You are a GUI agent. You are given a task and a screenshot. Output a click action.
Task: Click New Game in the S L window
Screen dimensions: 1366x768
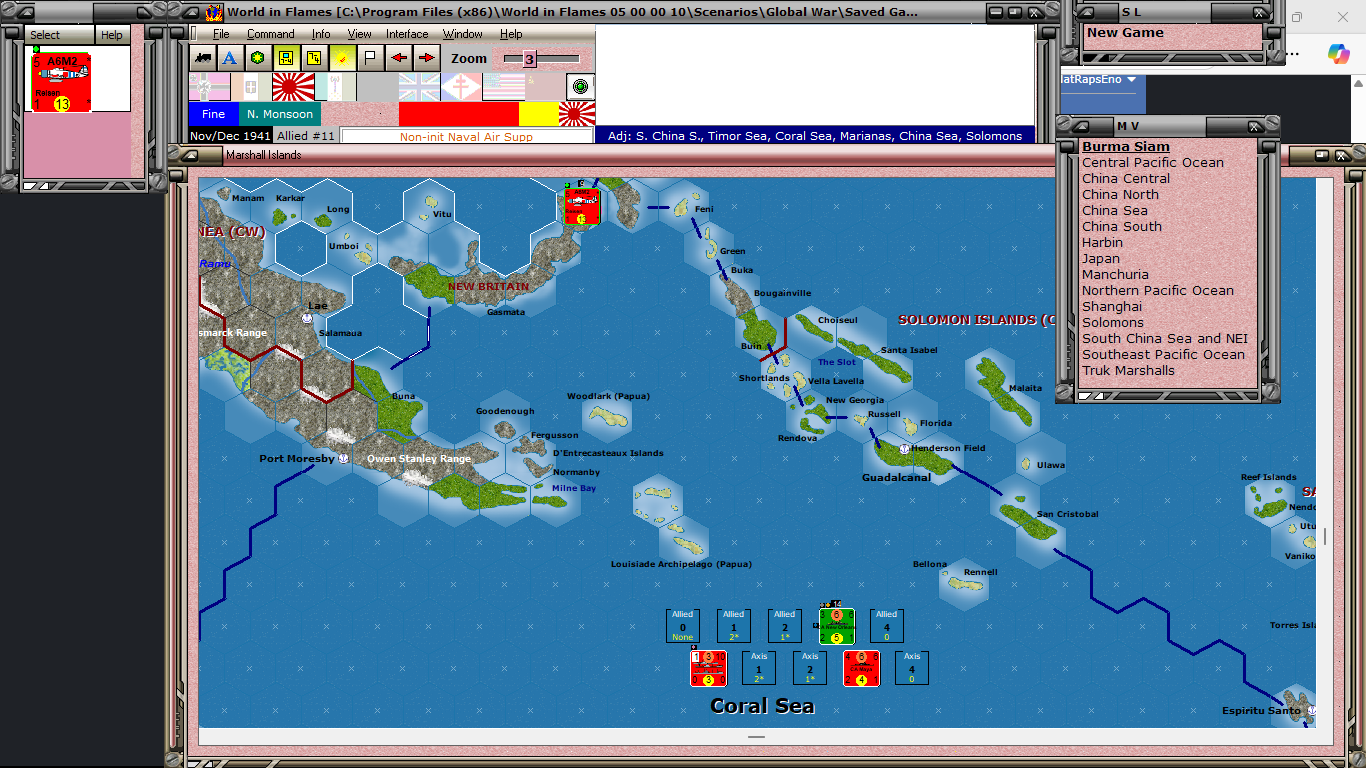(x=1125, y=33)
